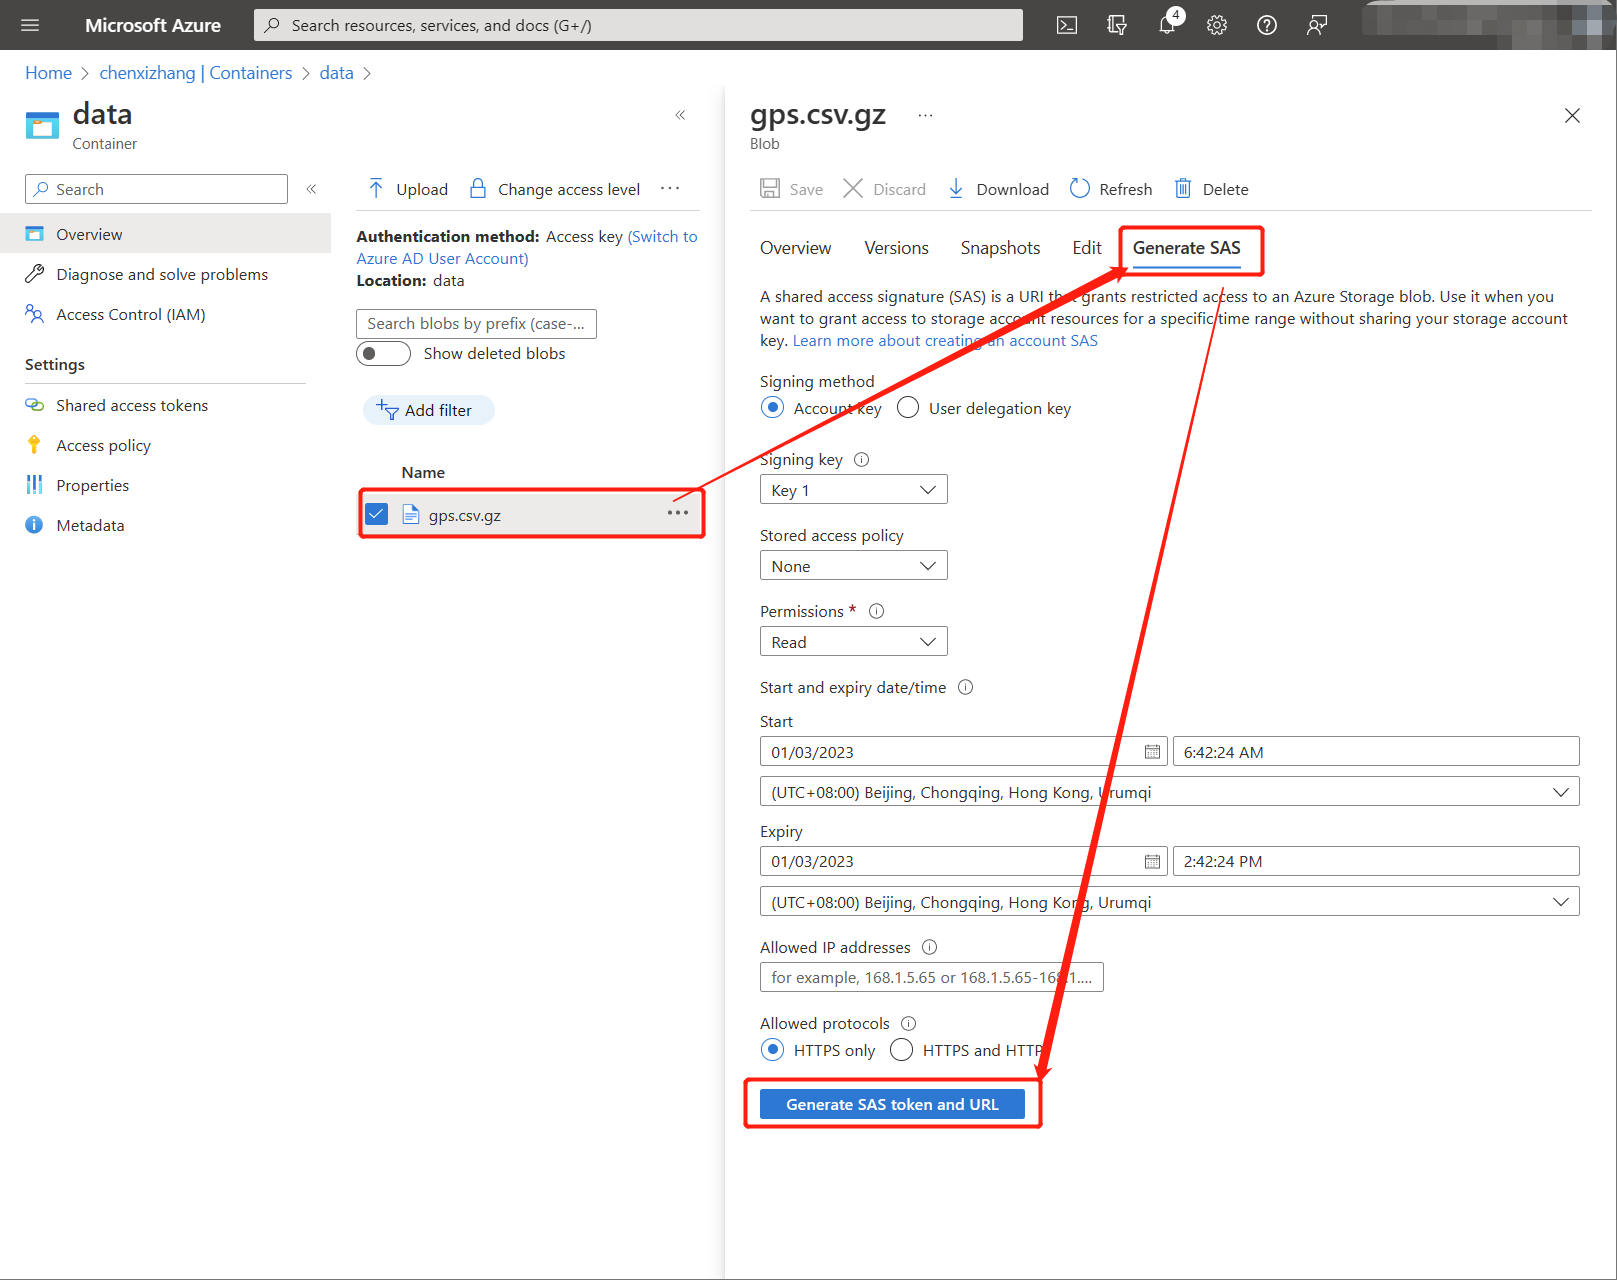The width and height of the screenshot is (1617, 1280).
Task: Show Permissions info tooltip
Action: pos(876,611)
